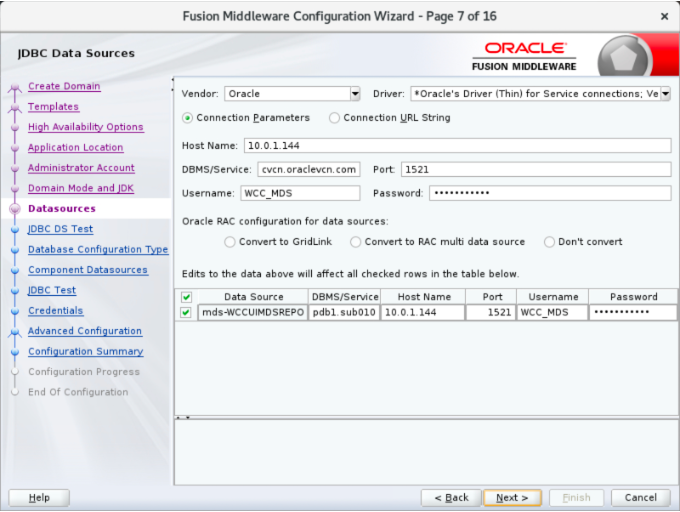Image resolution: width=680 pixels, height=512 pixels.
Task: Jump to Component Datasources step
Action: tap(88, 270)
